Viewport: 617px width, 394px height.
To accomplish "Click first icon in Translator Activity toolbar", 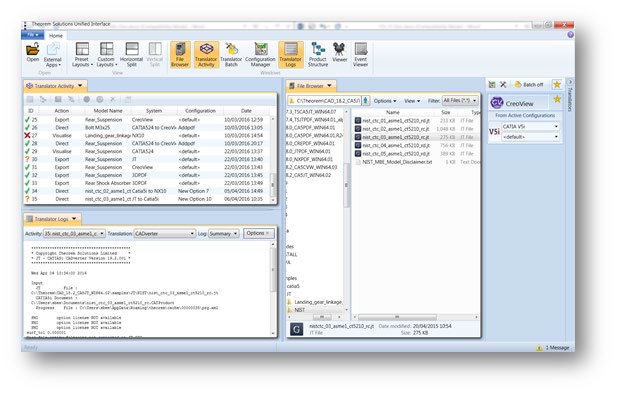I will point(30,100).
